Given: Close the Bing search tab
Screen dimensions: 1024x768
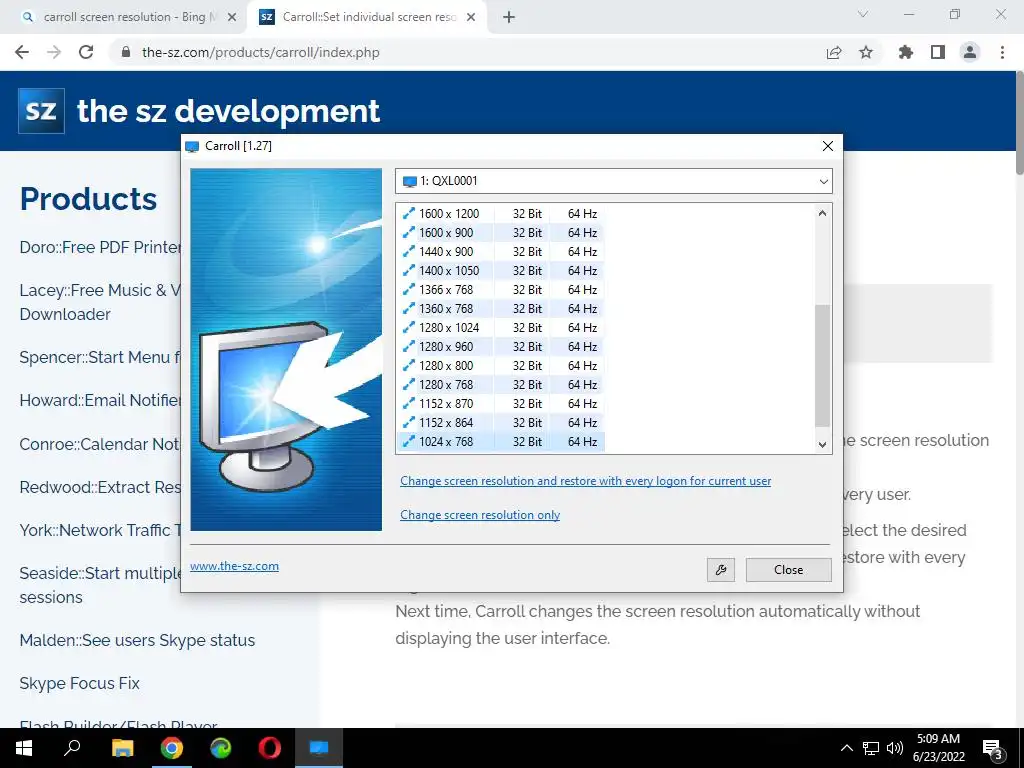Looking at the screenshot, I should [232, 18].
